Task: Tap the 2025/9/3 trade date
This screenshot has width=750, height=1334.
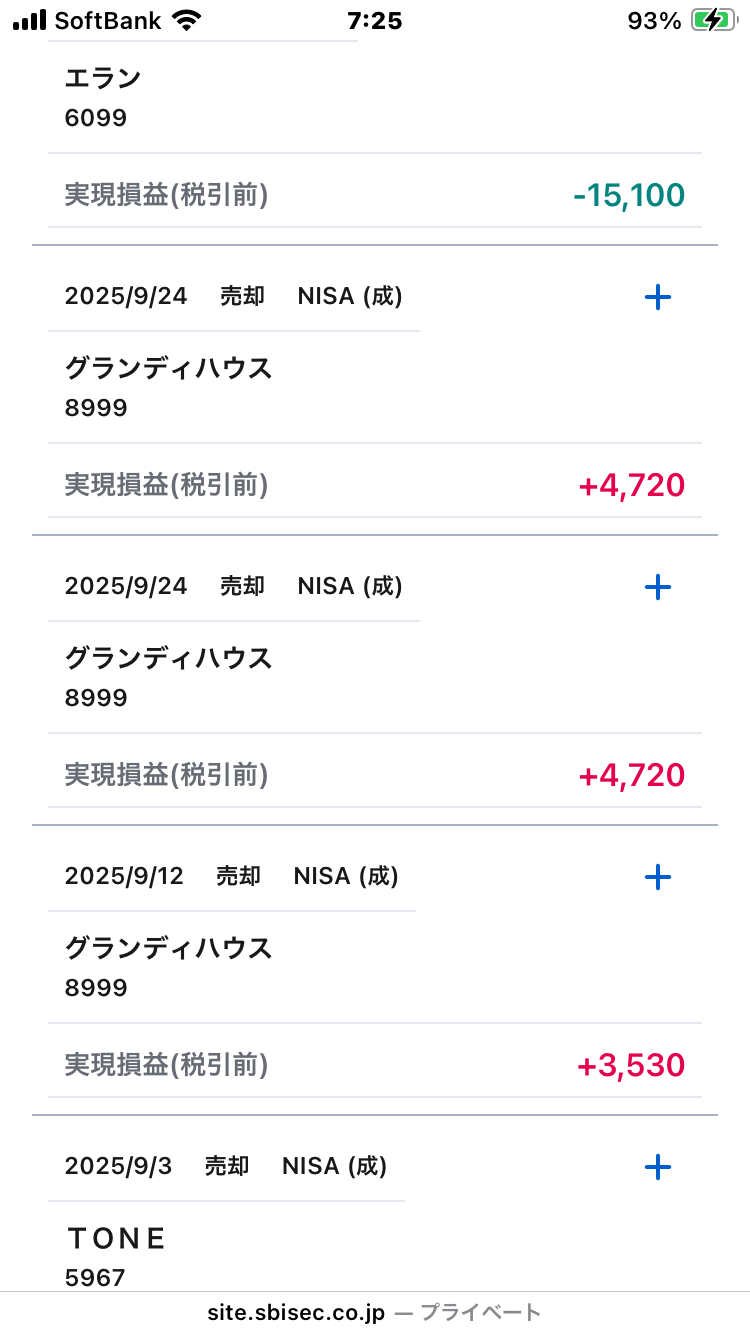Action: (x=118, y=1167)
